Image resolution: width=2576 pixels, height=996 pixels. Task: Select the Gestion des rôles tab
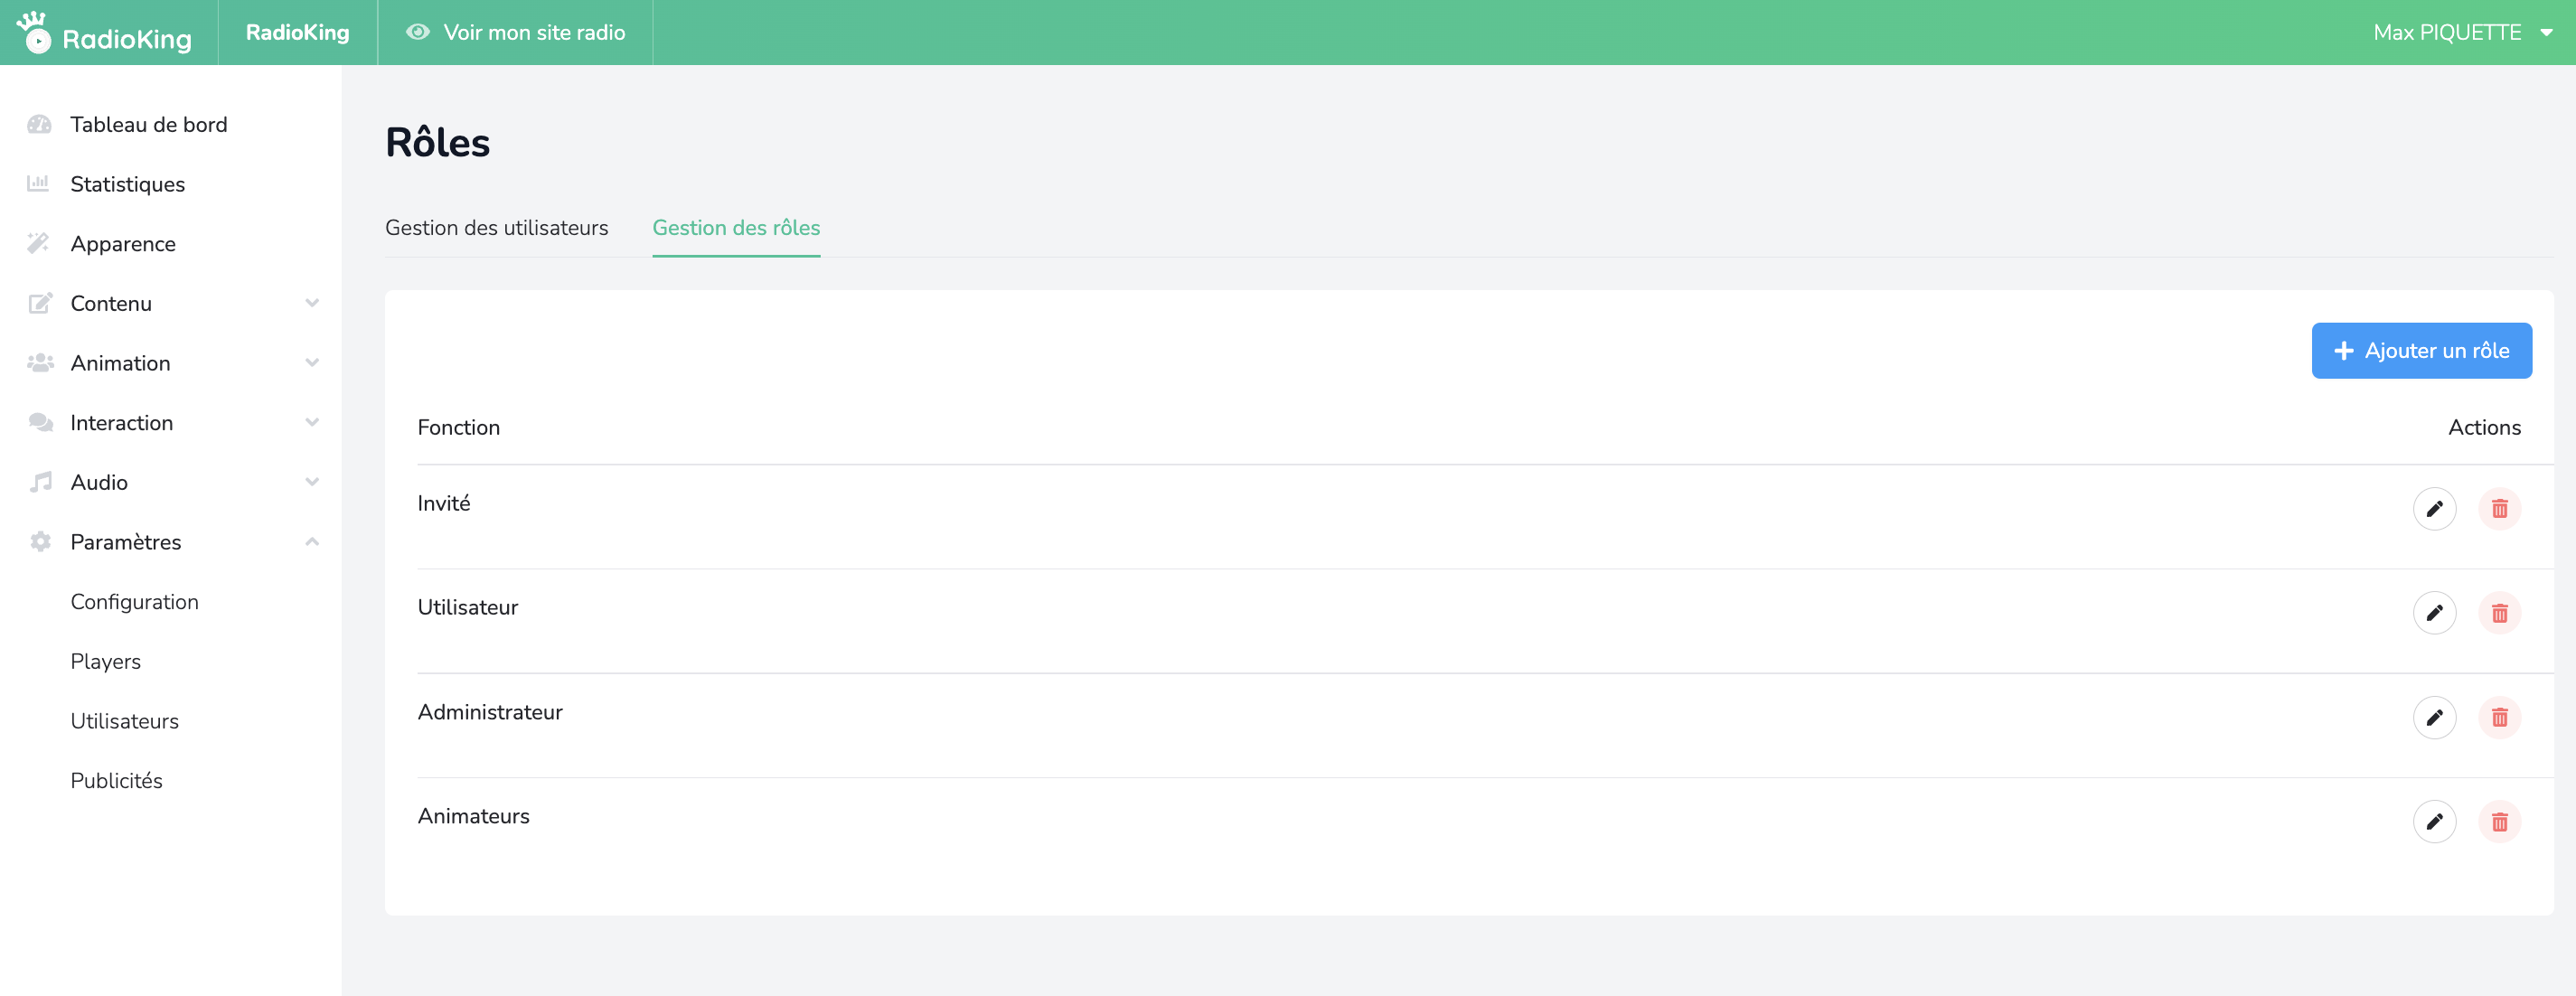point(736,228)
